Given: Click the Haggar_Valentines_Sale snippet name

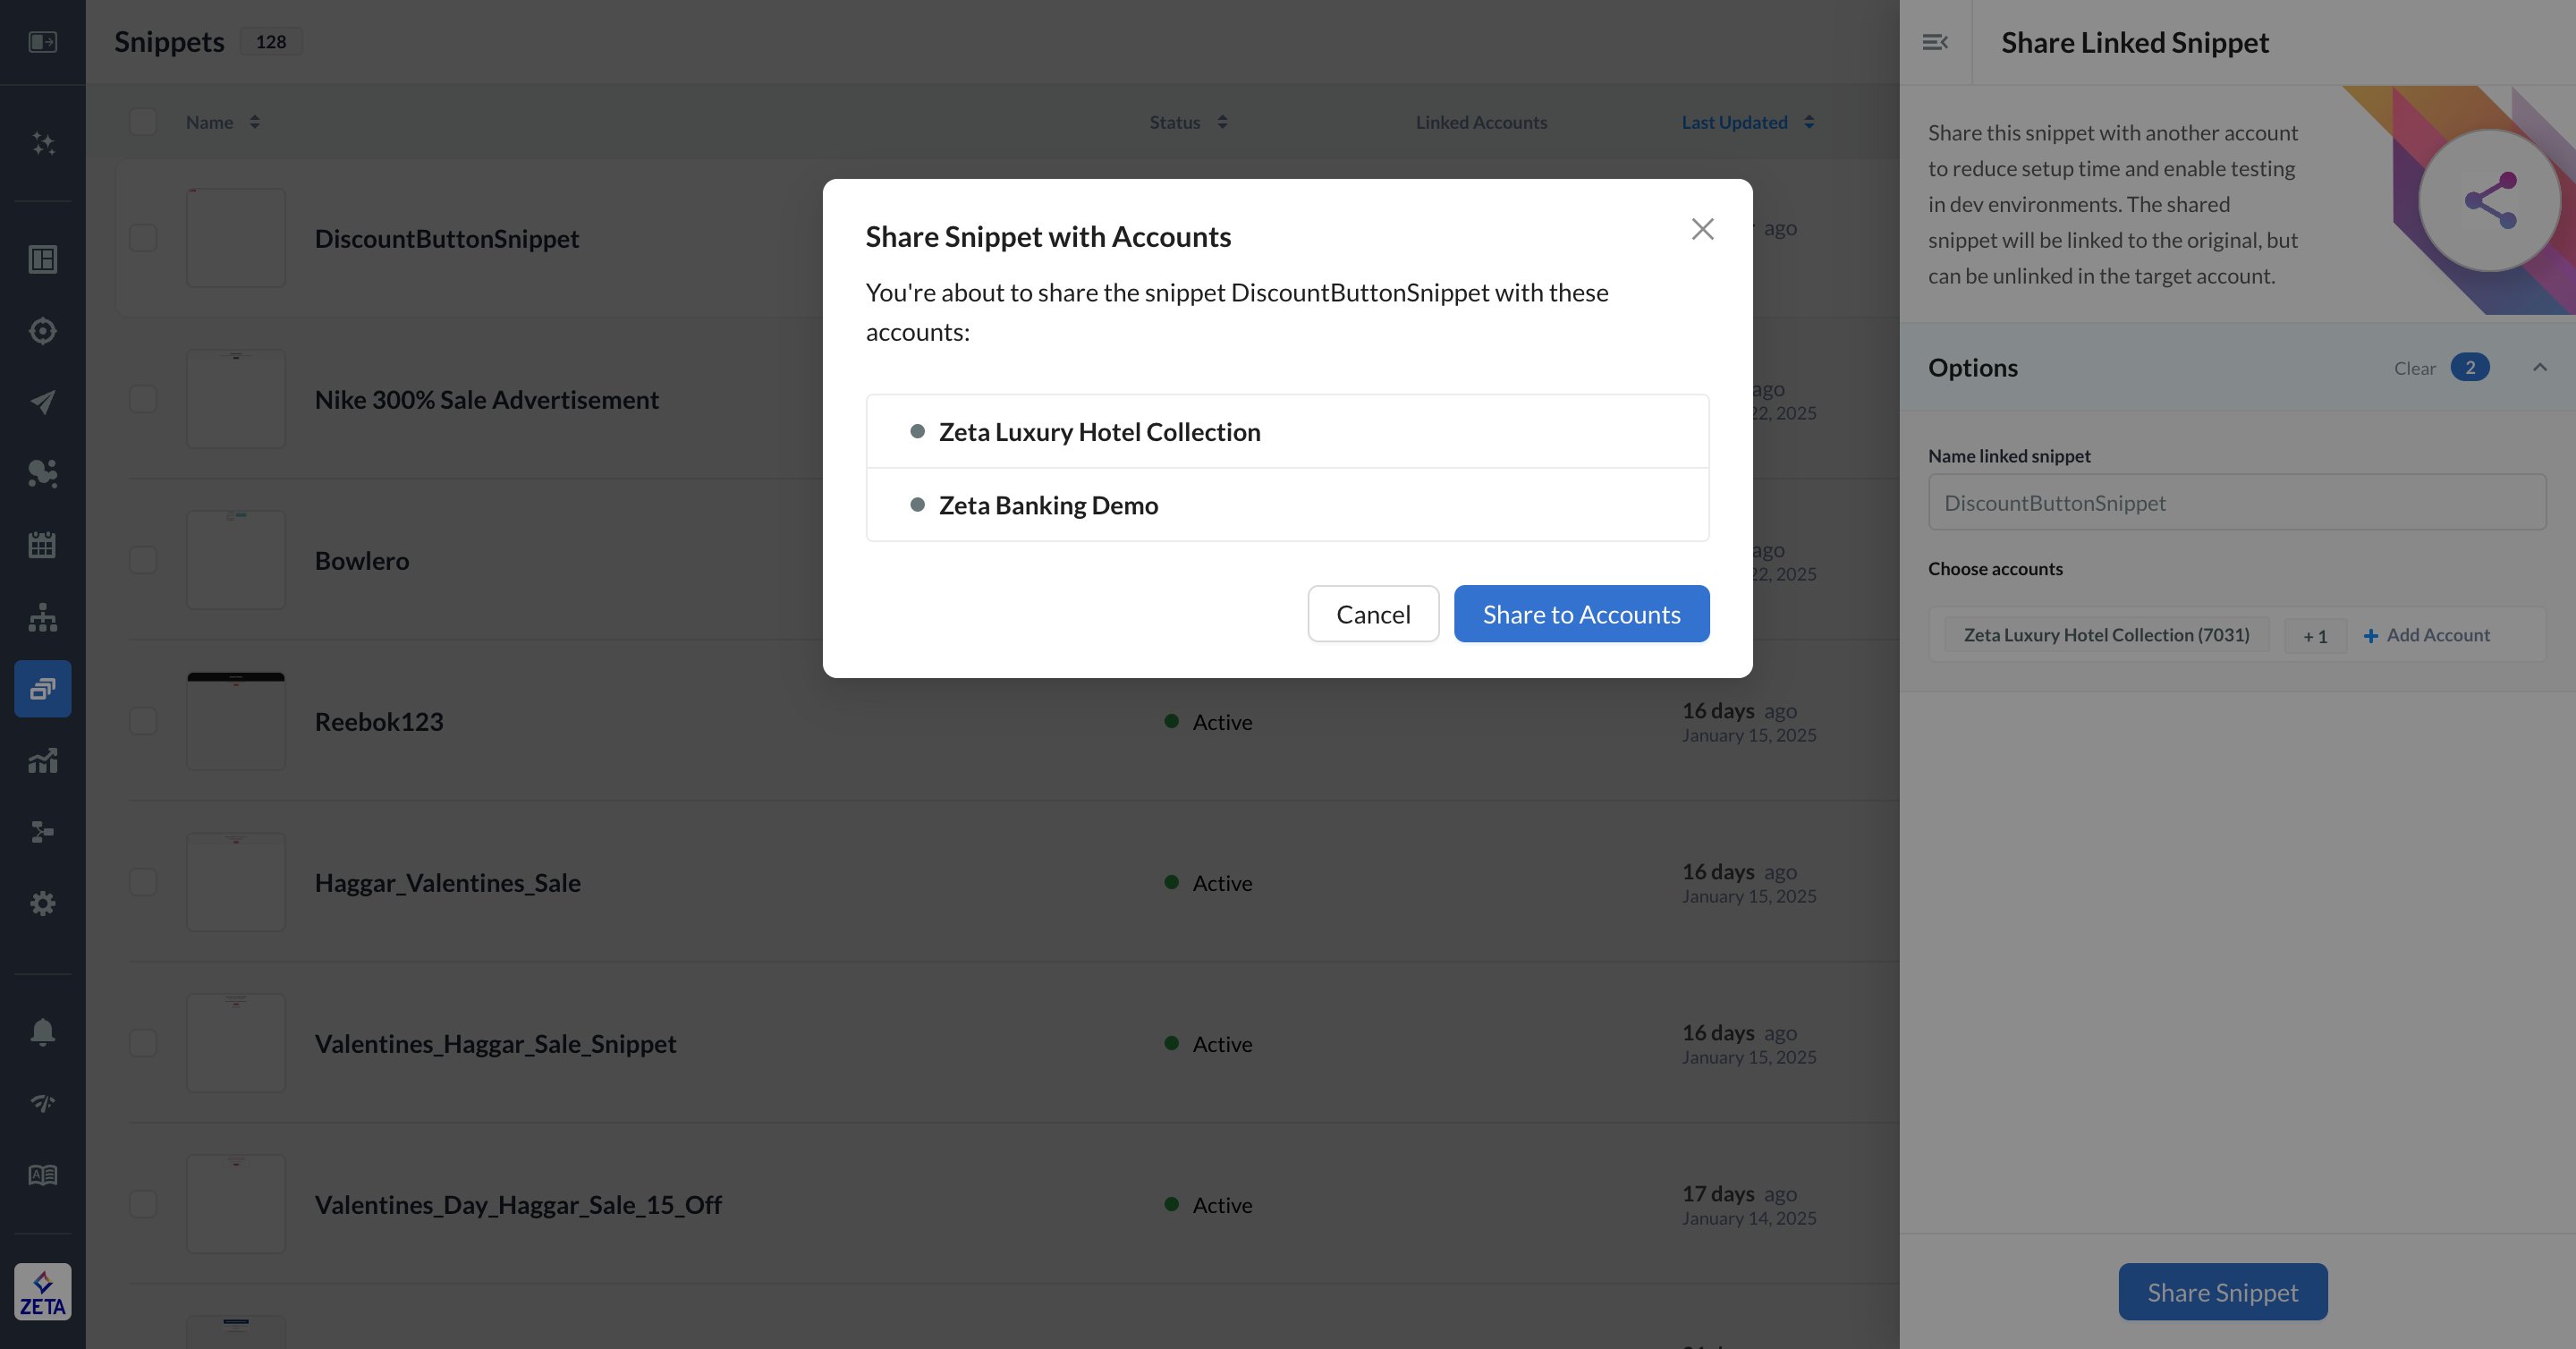Looking at the screenshot, I should click(447, 883).
